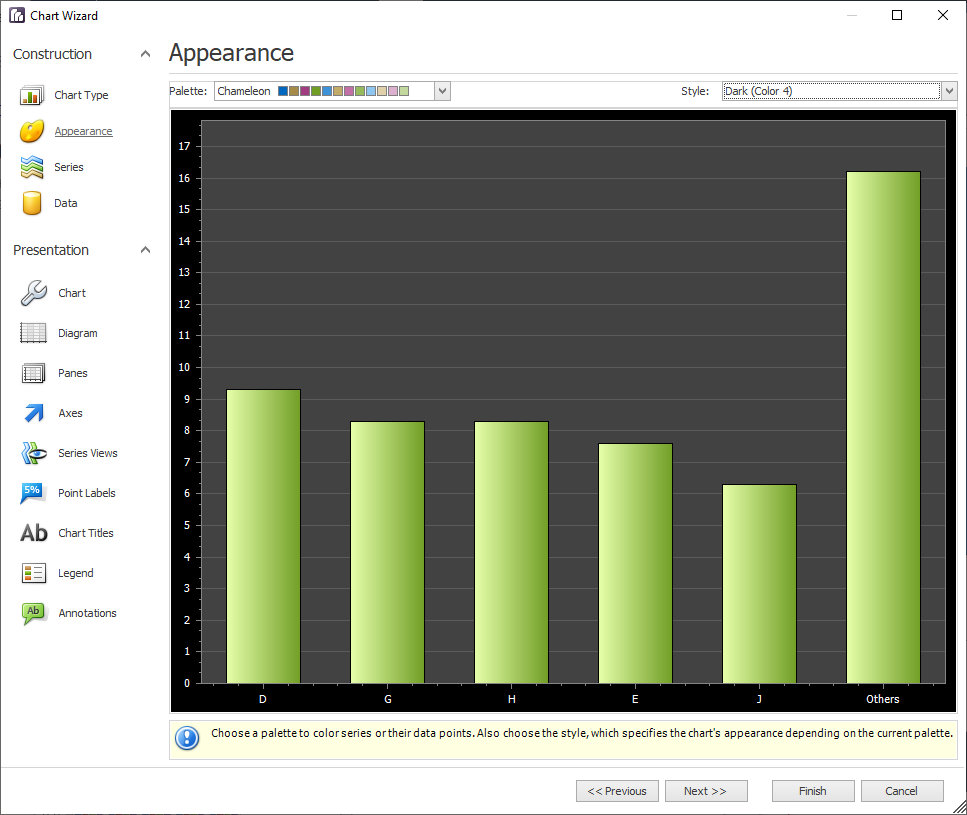
Task: Click the Next button
Action: [706, 790]
